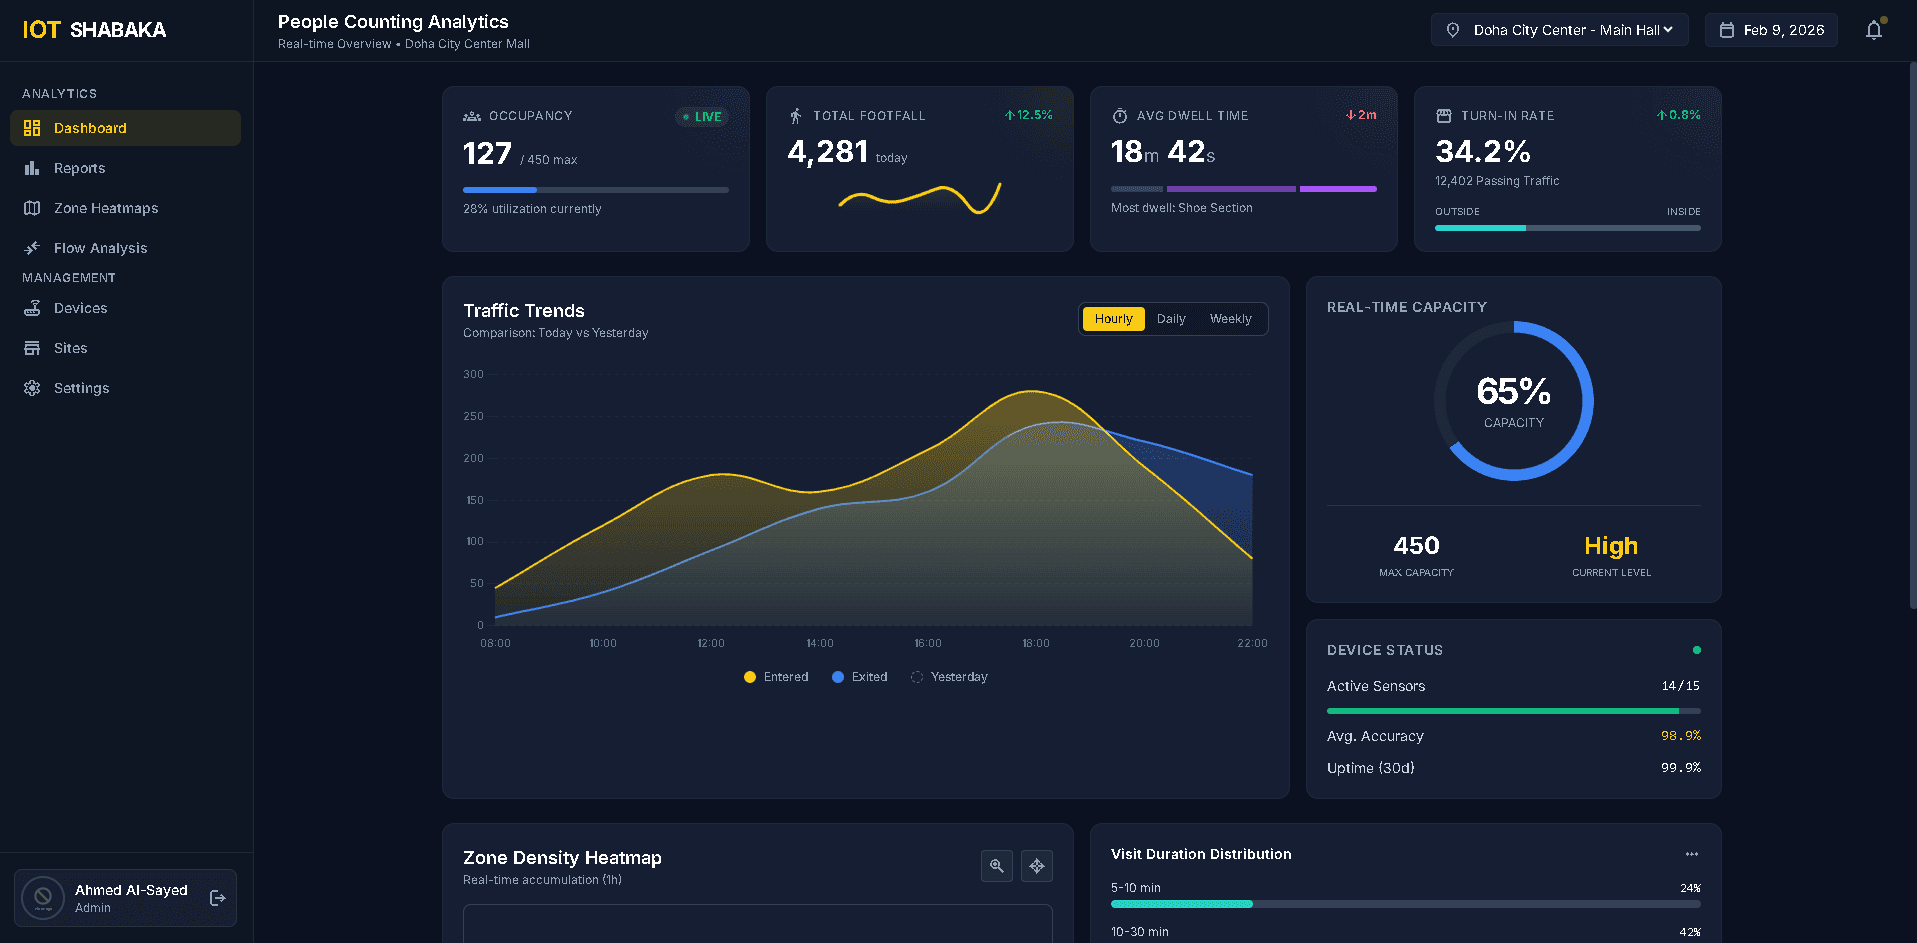
Task: Activate the magnifier zoom tool on Zone Density Heatmap
Action: [996, 866]
